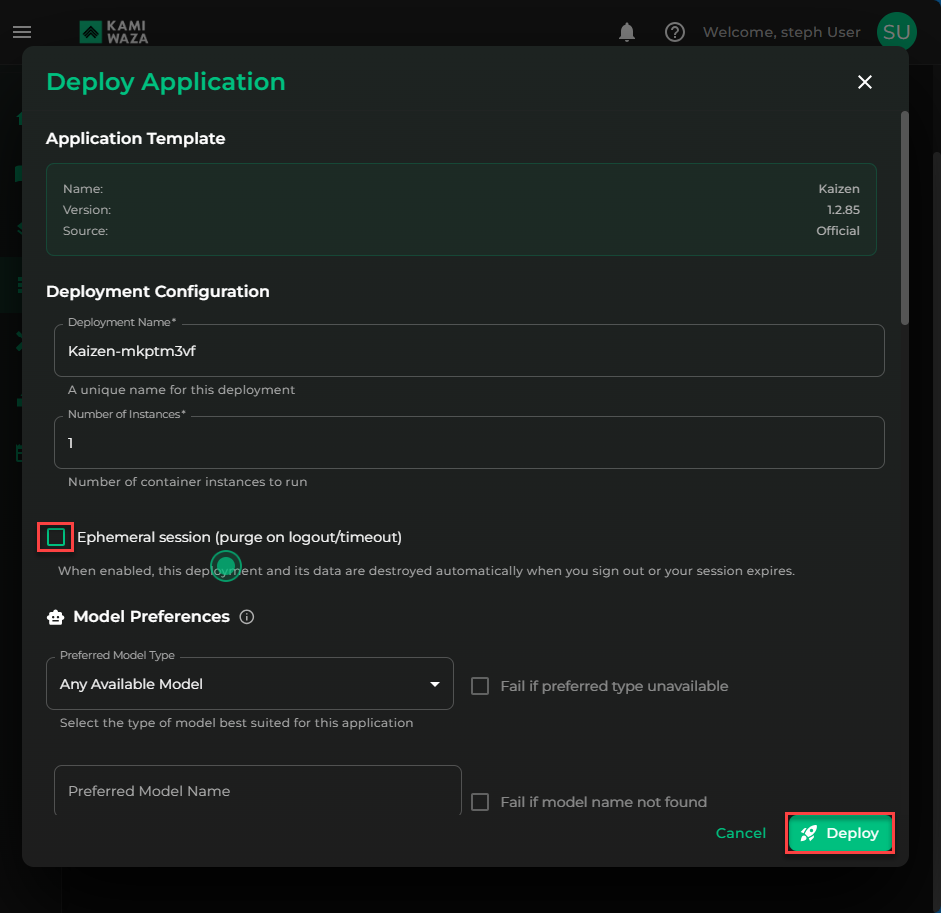Click the Ephemeral session label text

tap(239, 537)
